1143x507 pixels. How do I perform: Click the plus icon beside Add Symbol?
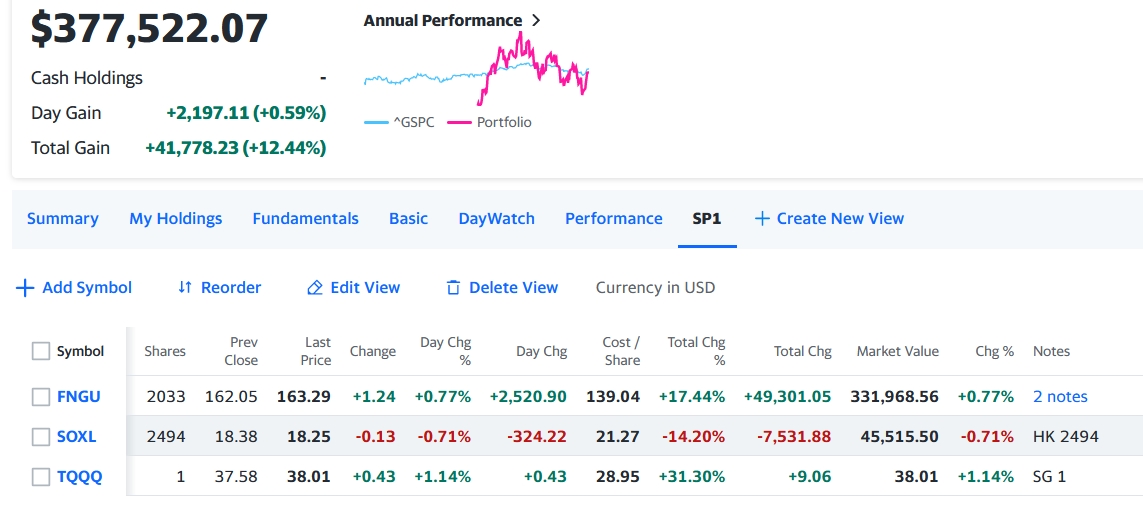click(x=26, y=288)
